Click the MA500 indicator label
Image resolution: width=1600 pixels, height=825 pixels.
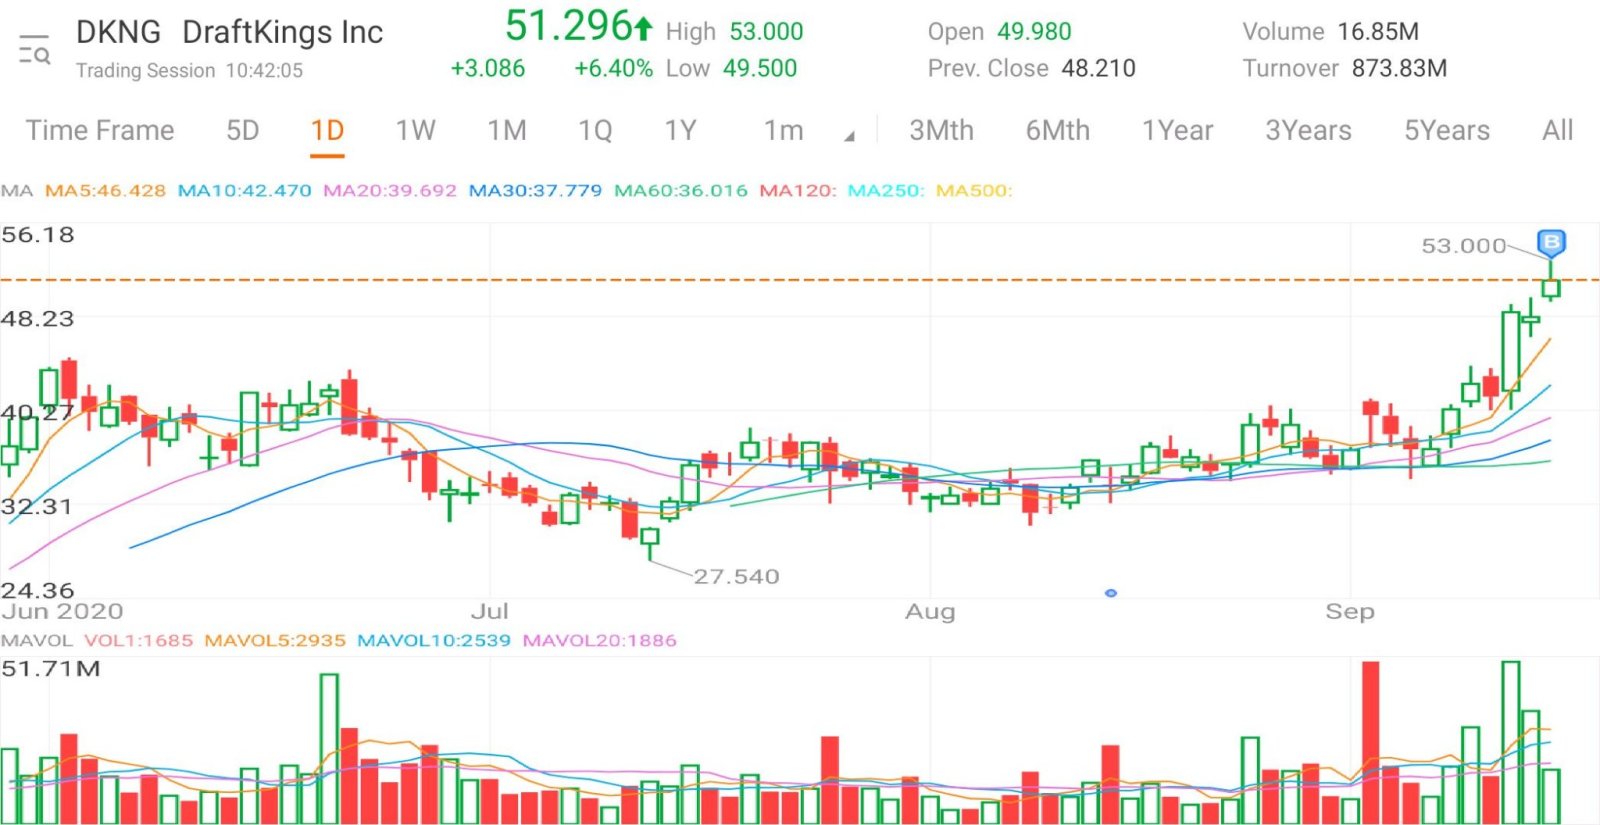[974, 190]
